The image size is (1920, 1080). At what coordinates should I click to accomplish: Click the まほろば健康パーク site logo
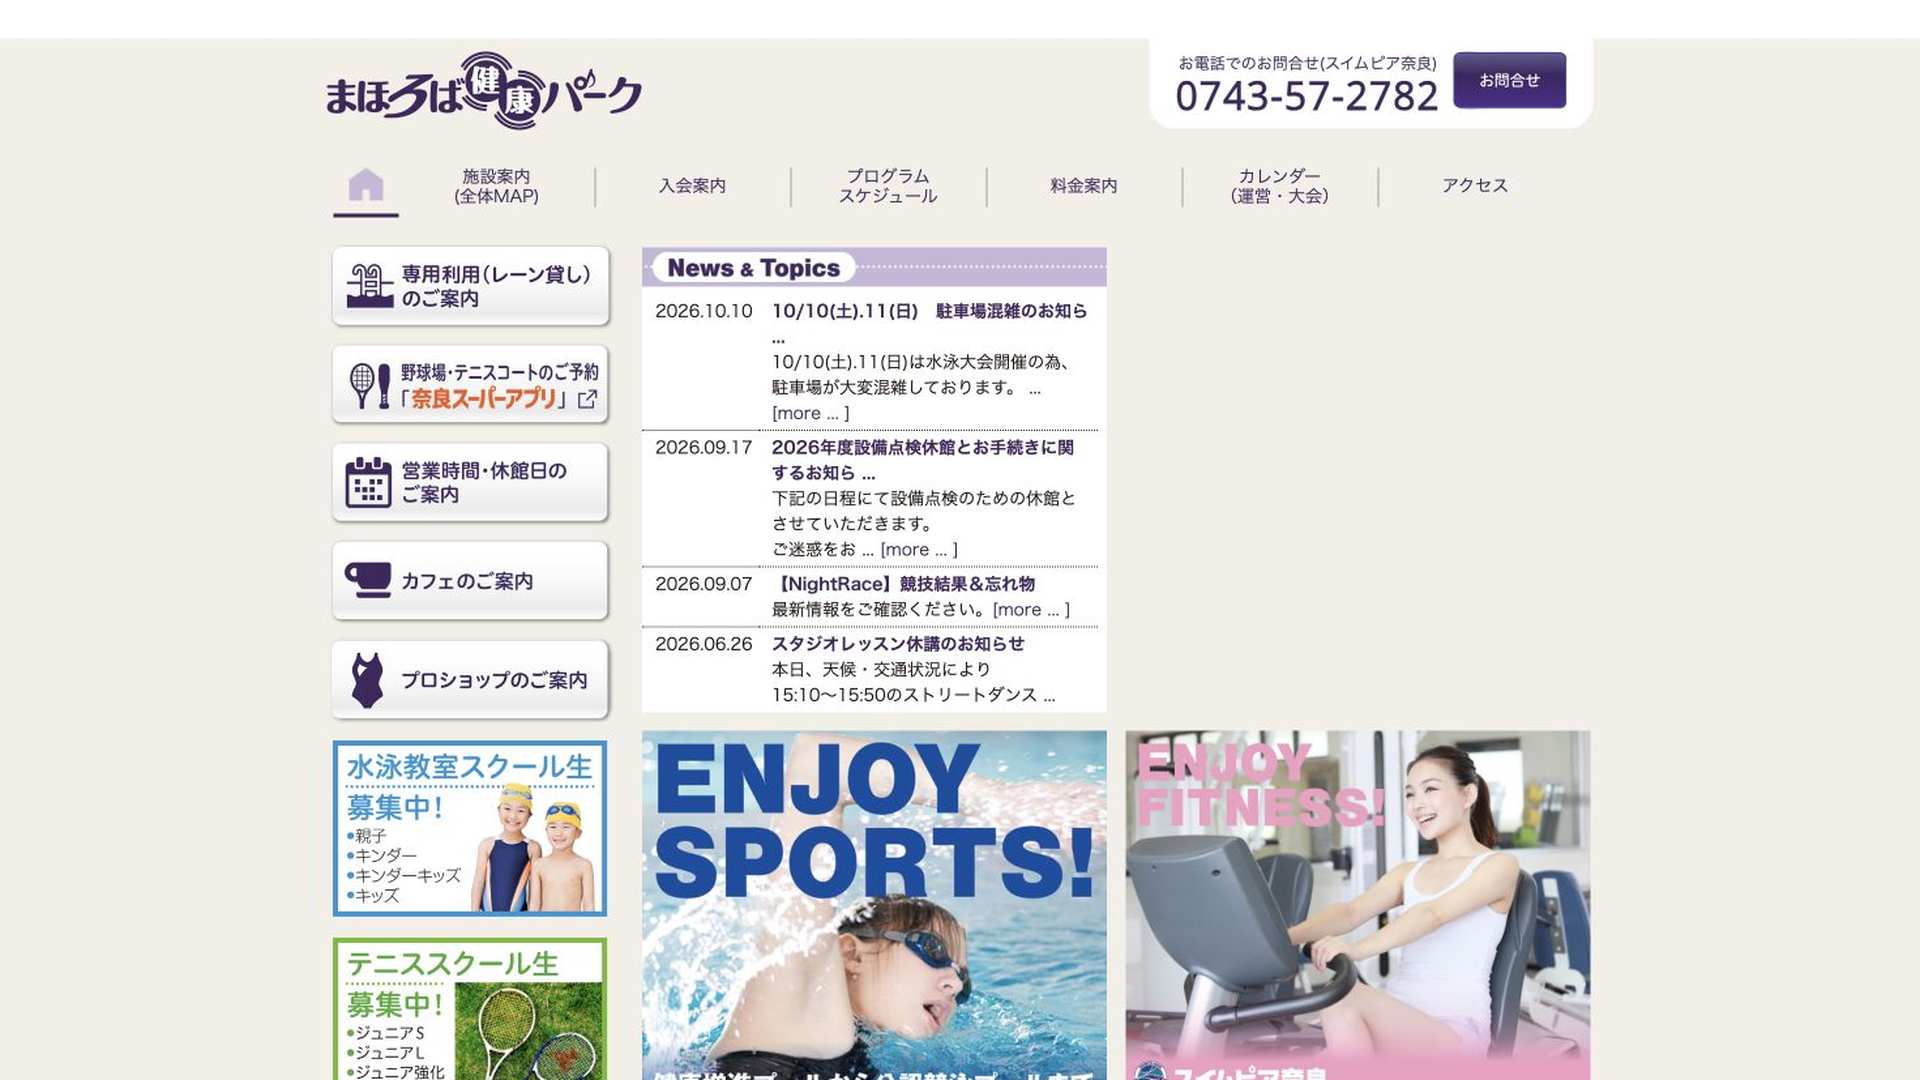(484, 91)
